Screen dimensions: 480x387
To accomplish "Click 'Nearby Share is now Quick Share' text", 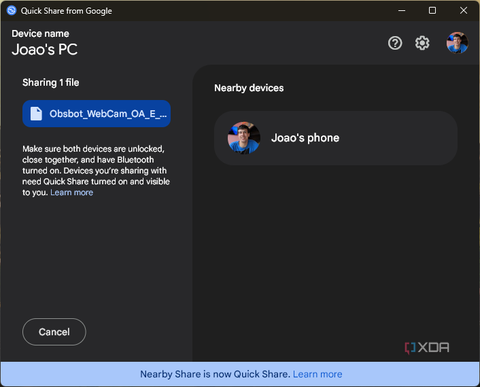I will (215, 374).
